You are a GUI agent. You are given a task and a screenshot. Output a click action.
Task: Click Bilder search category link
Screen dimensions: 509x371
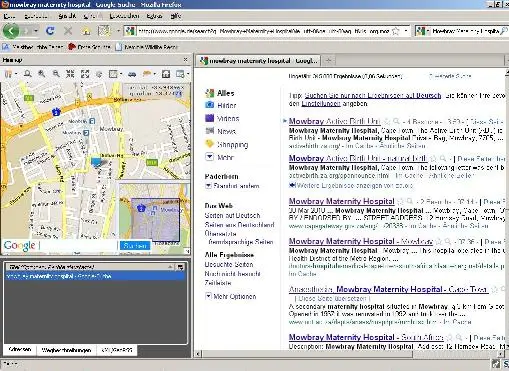(x=227, y=105)
